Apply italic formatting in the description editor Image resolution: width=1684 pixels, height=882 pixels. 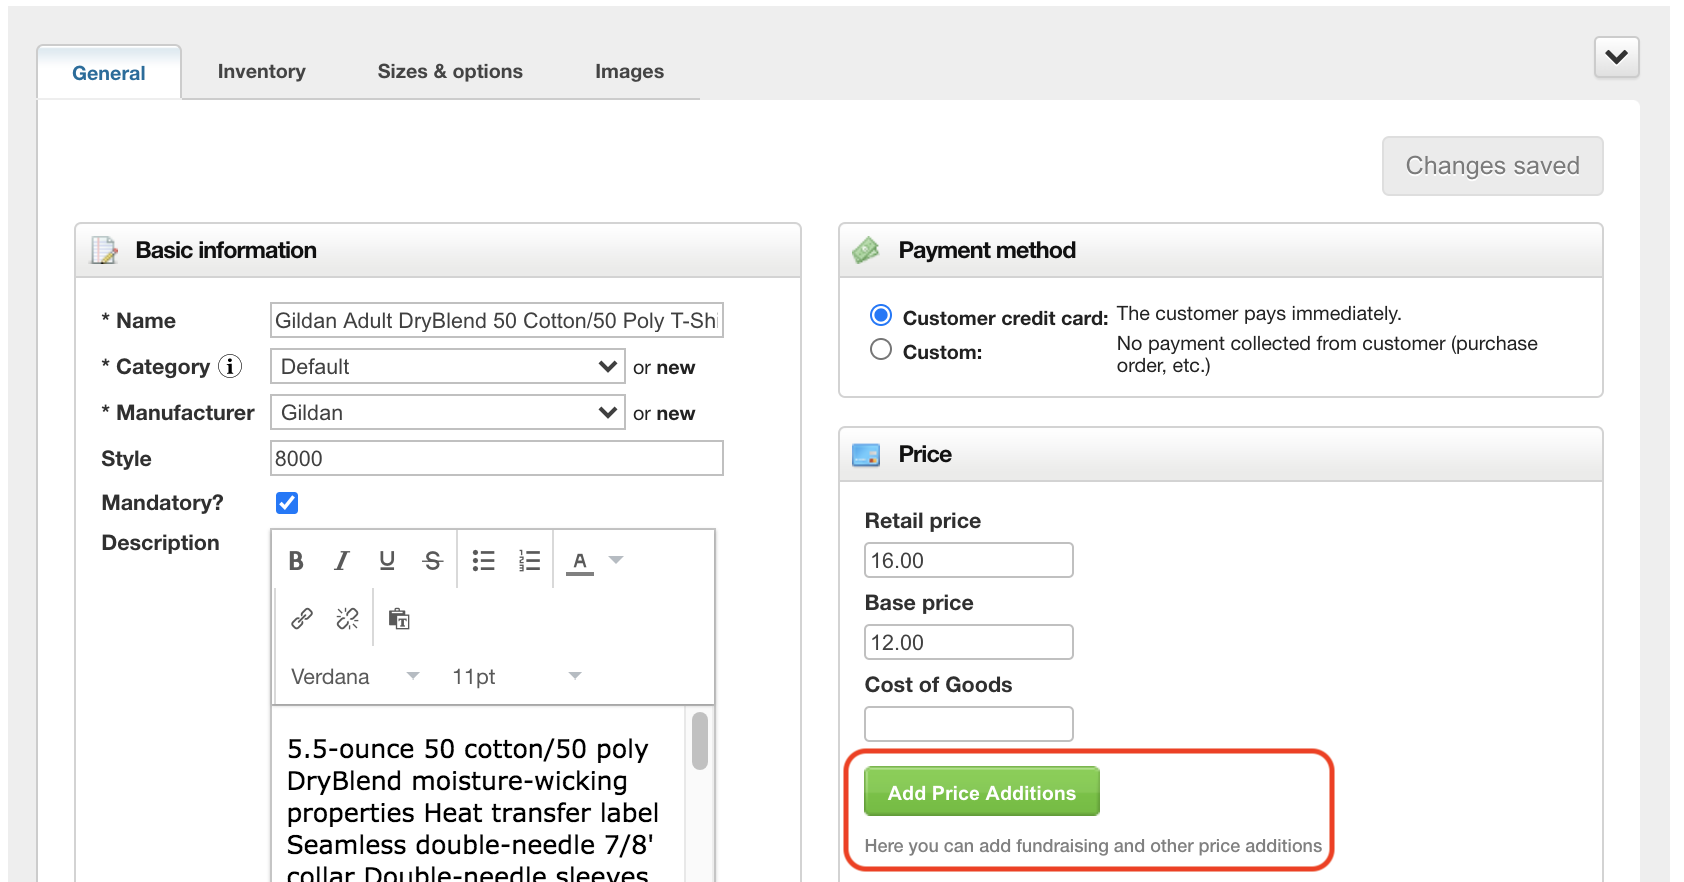tap(342, 561)
